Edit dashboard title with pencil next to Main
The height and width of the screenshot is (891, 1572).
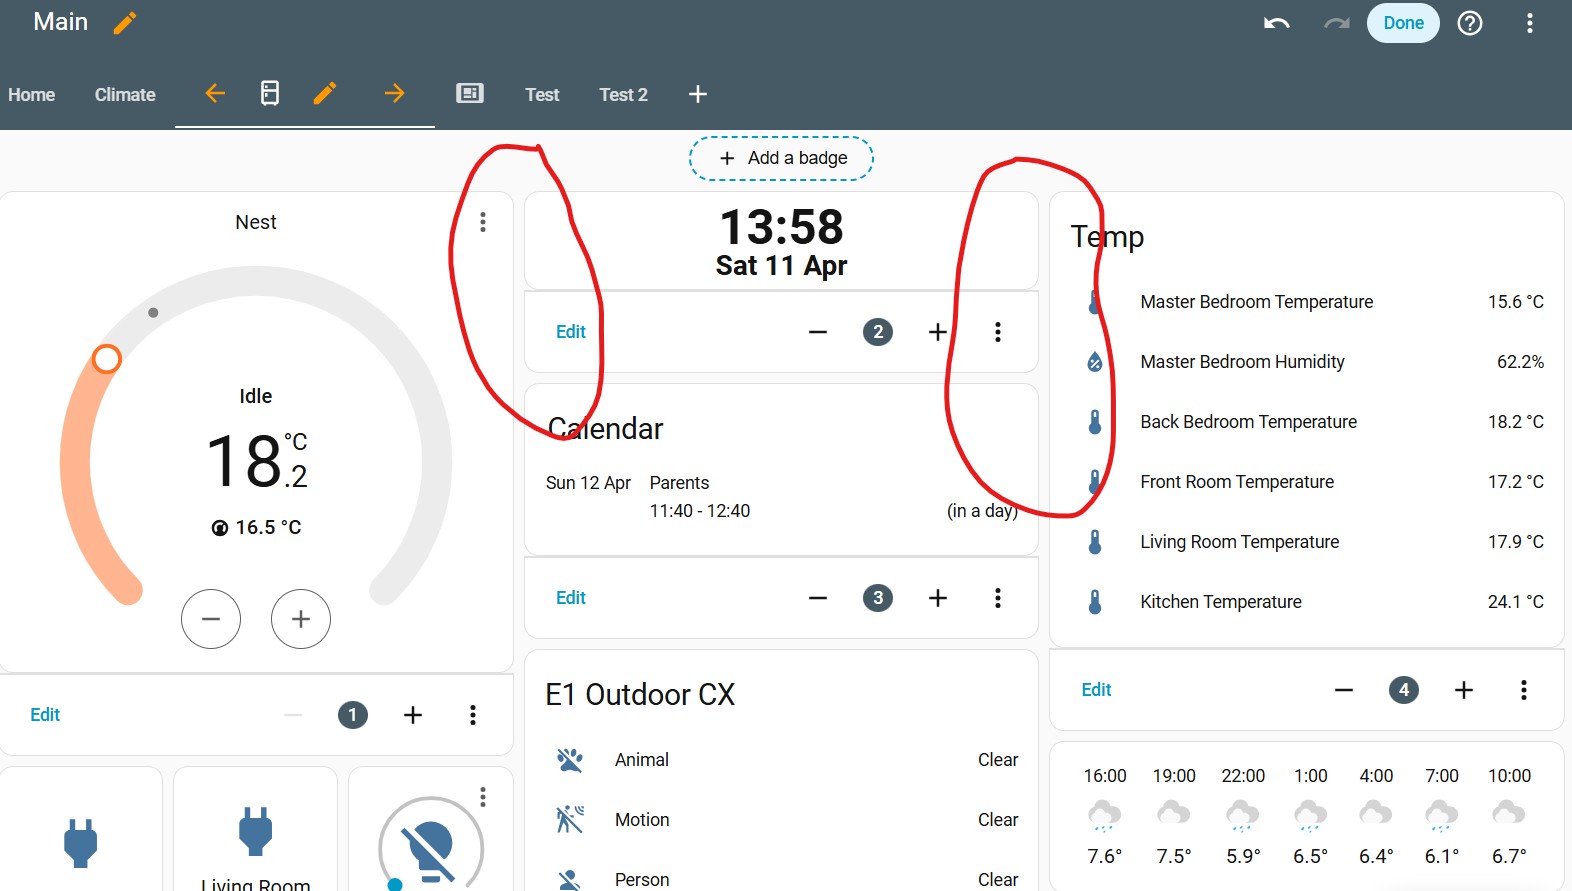tap(125, 23)
